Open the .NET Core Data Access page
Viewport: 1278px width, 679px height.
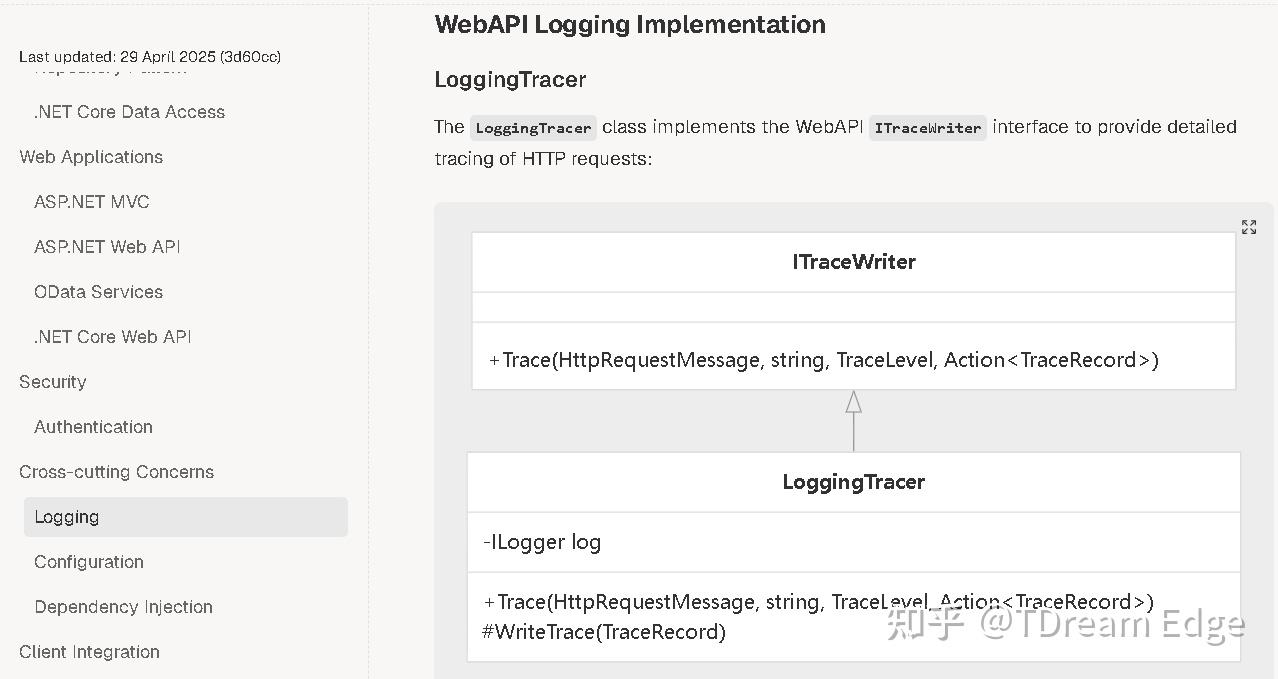(128, 112)
